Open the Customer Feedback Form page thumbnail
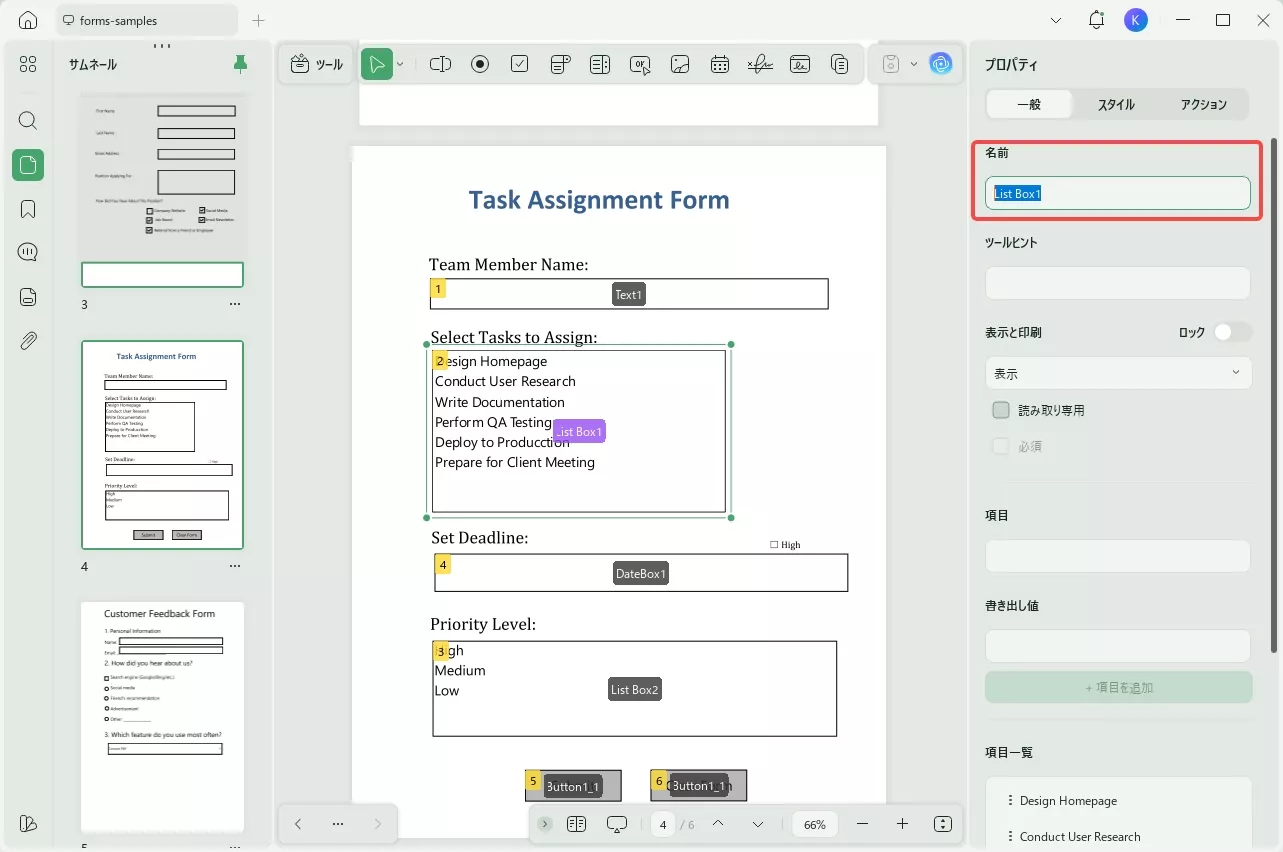 click(x=162, y=717)
